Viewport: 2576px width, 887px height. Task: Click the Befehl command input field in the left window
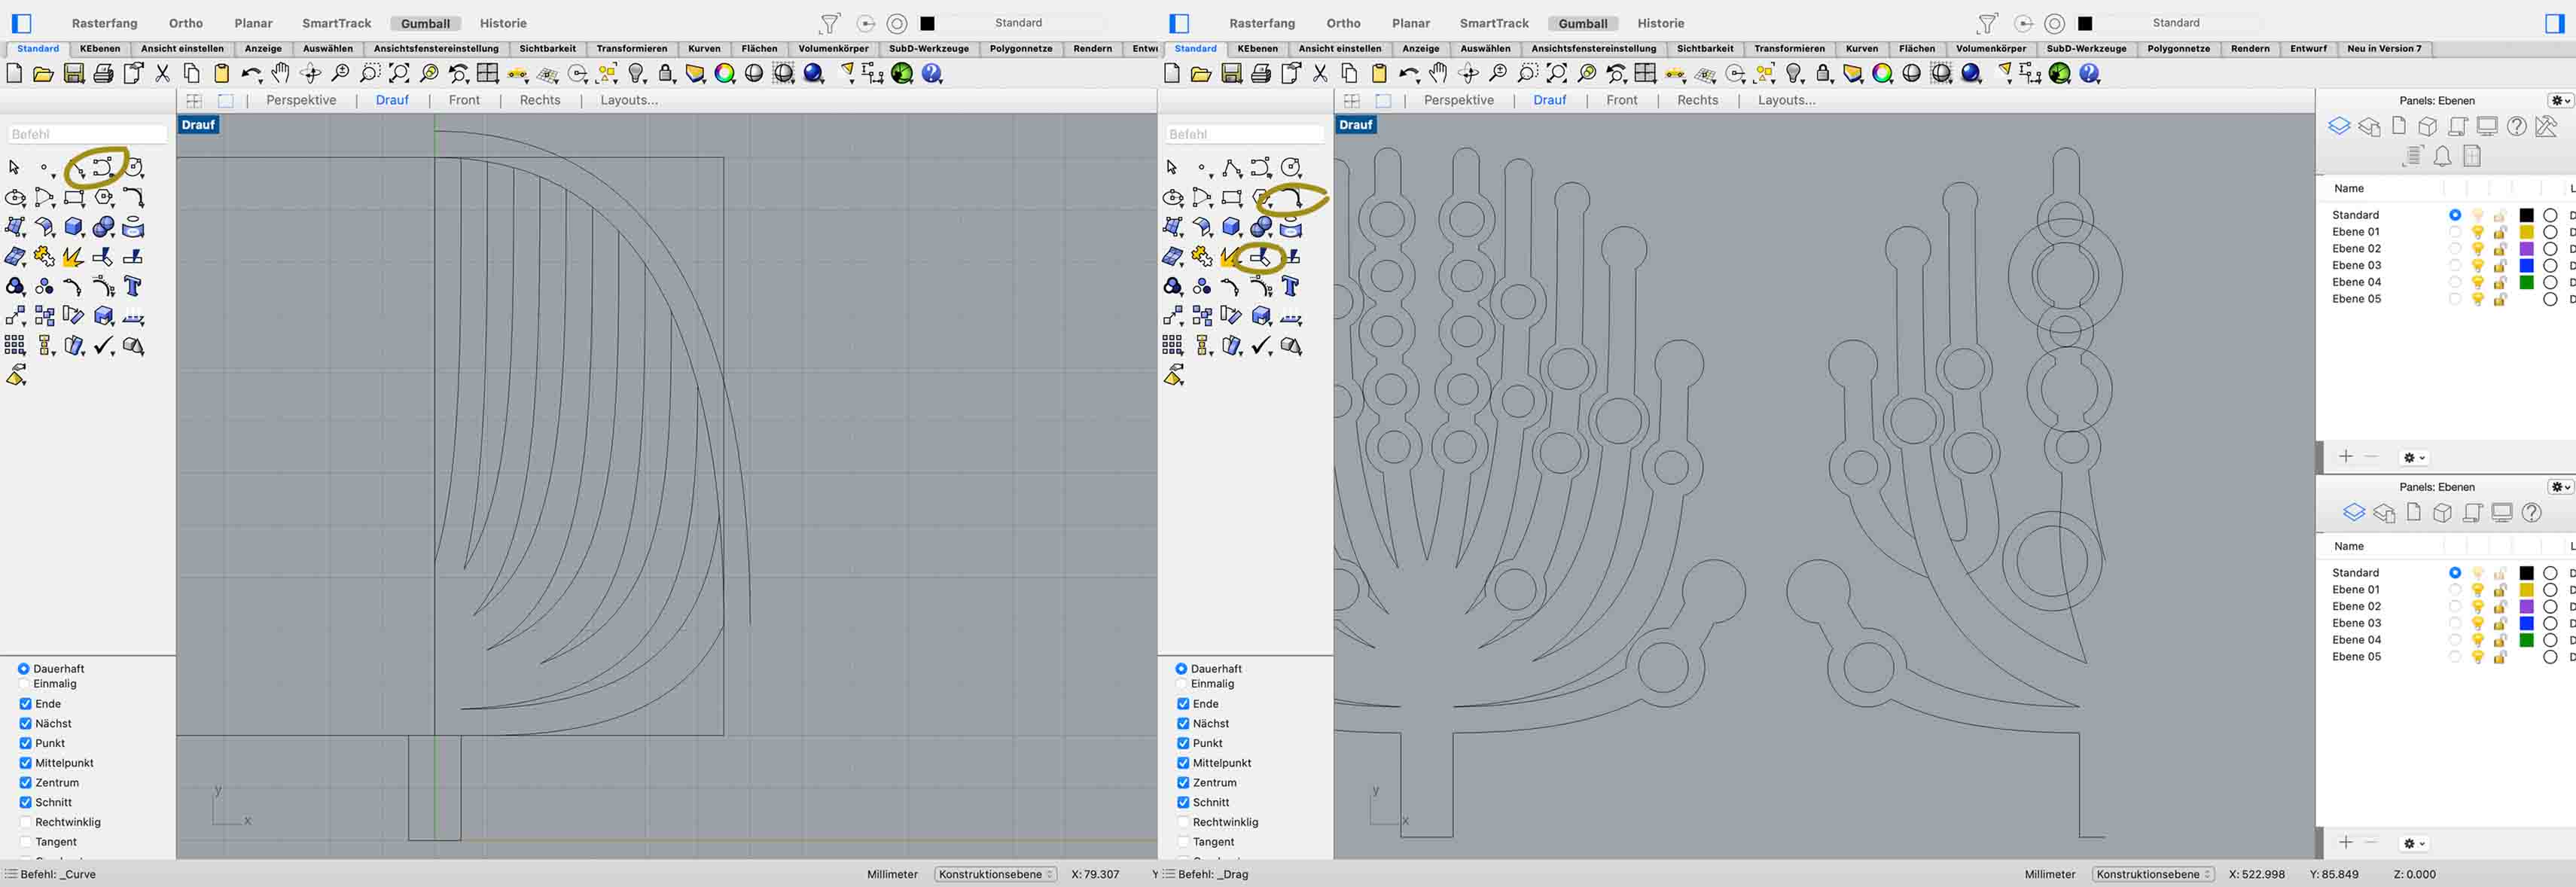coord(87,134)
